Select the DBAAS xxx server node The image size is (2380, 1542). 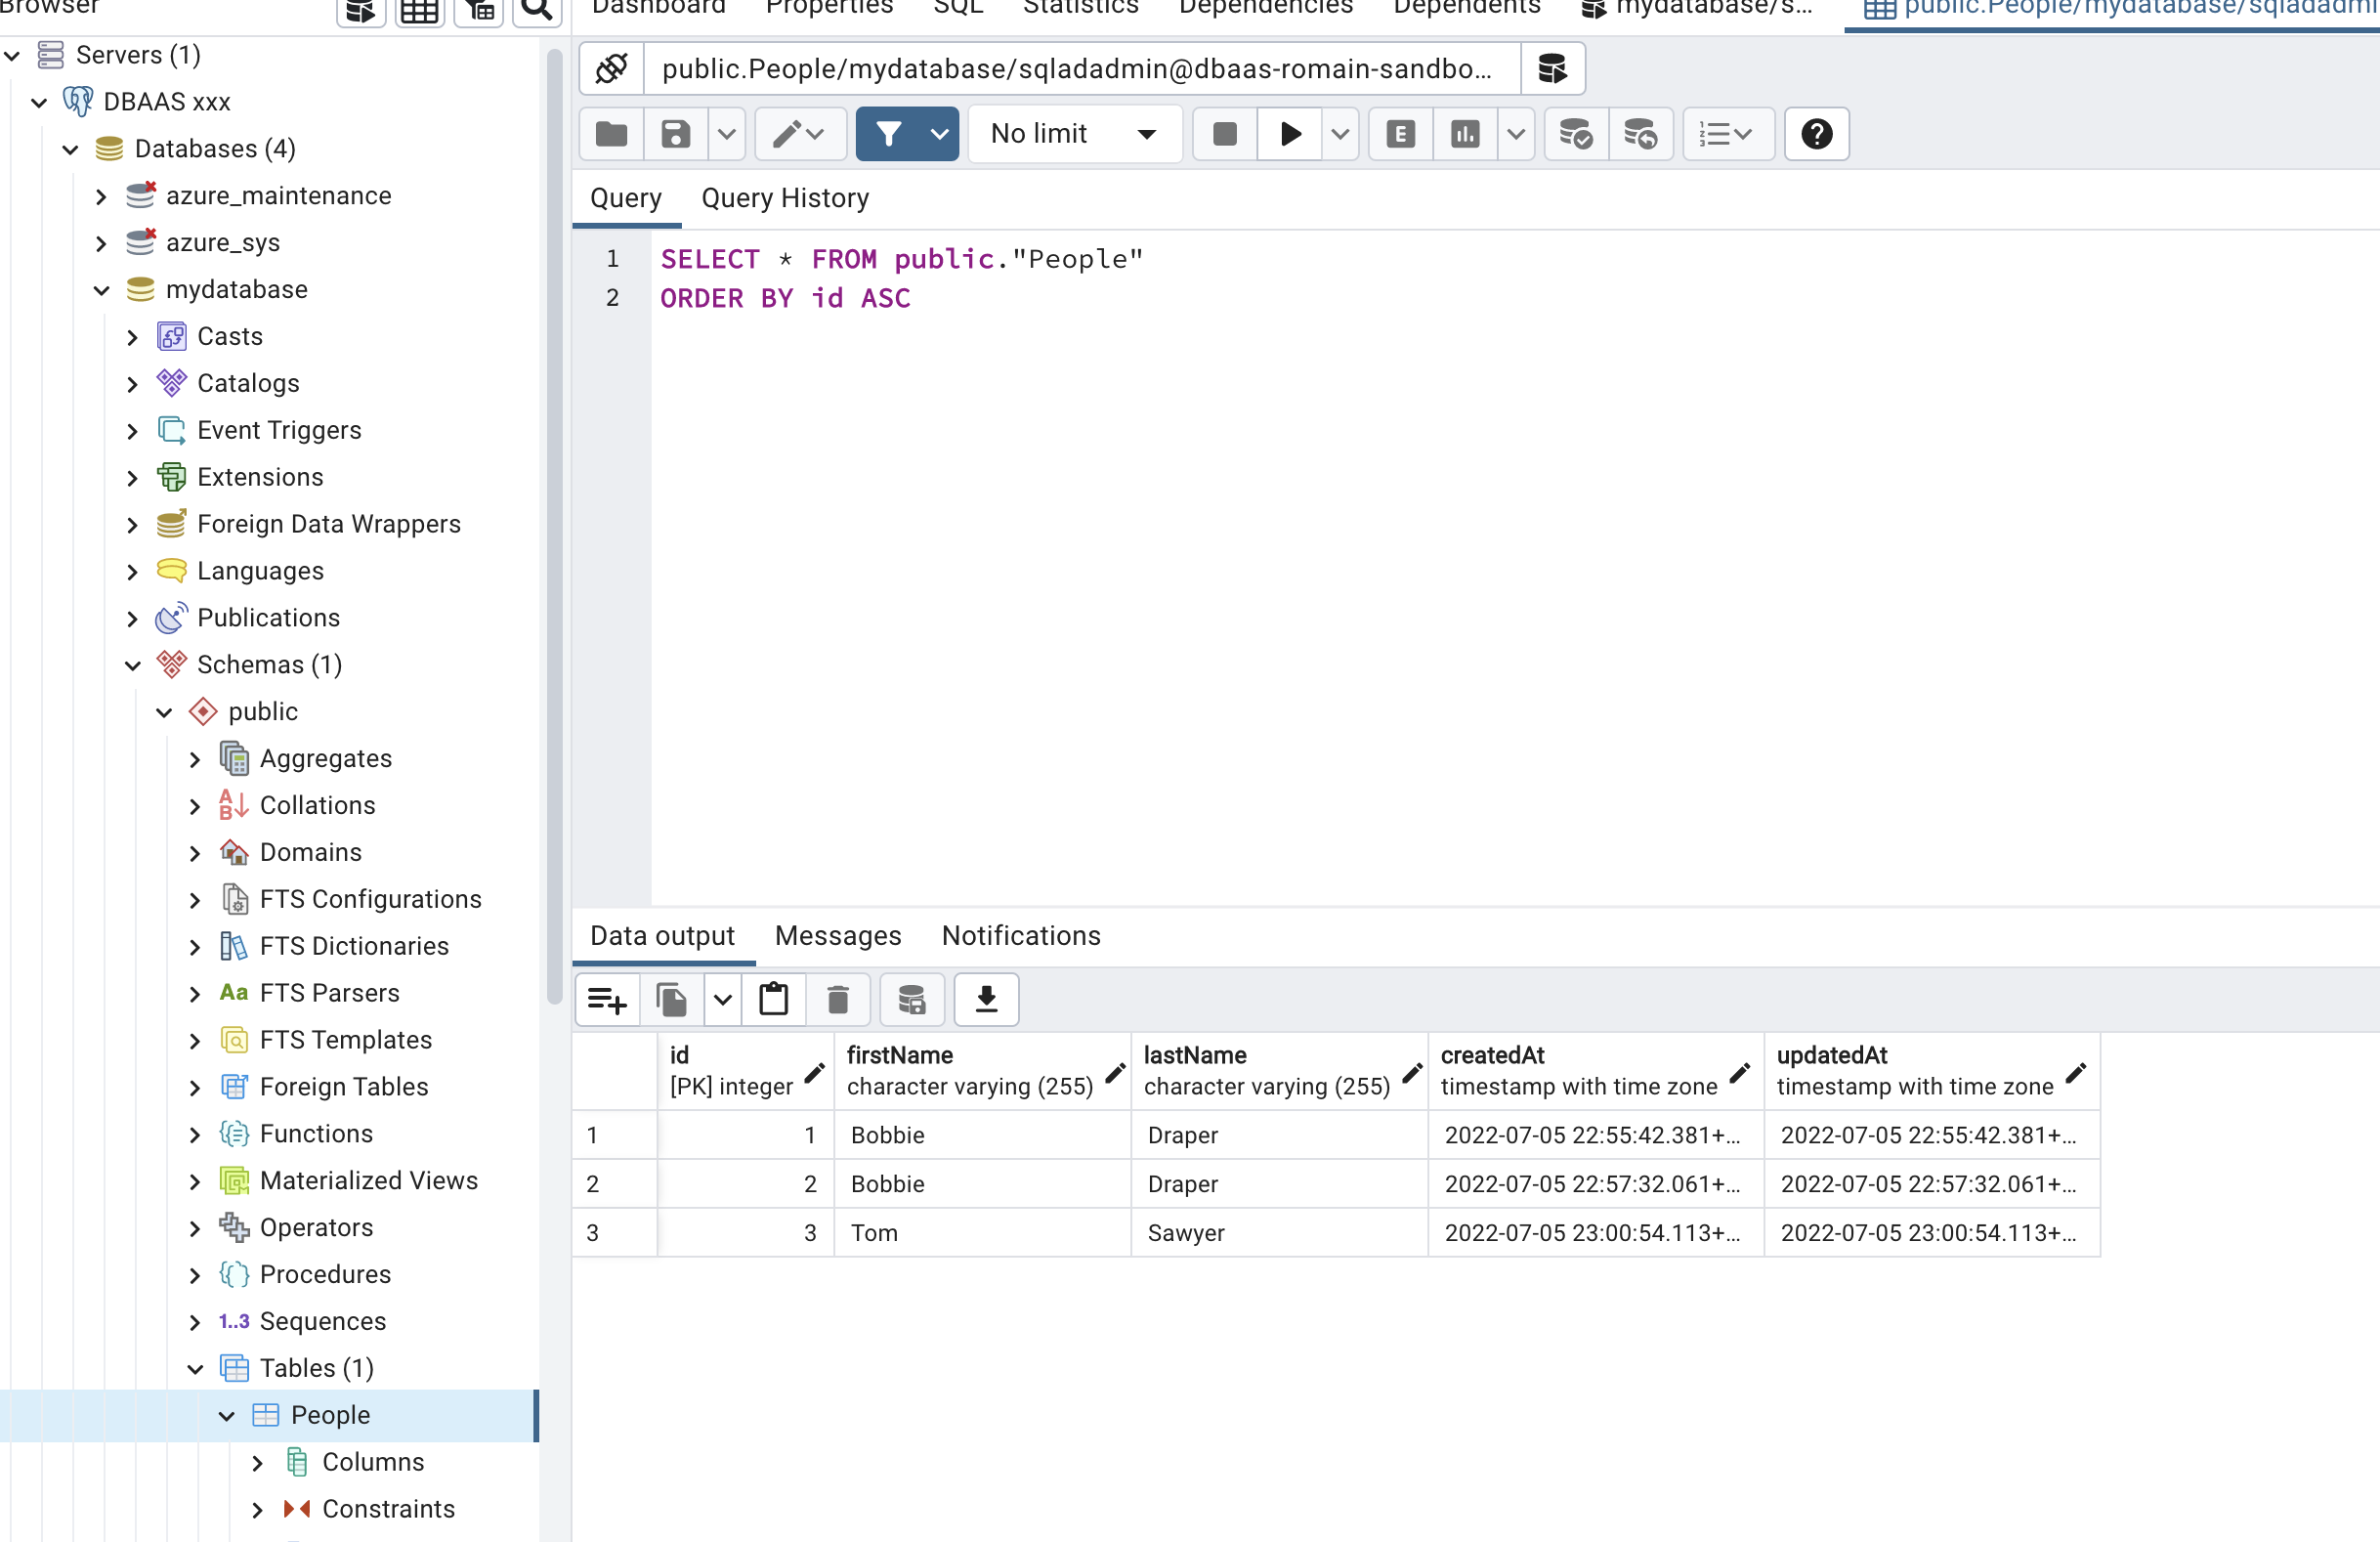[167, 102]
